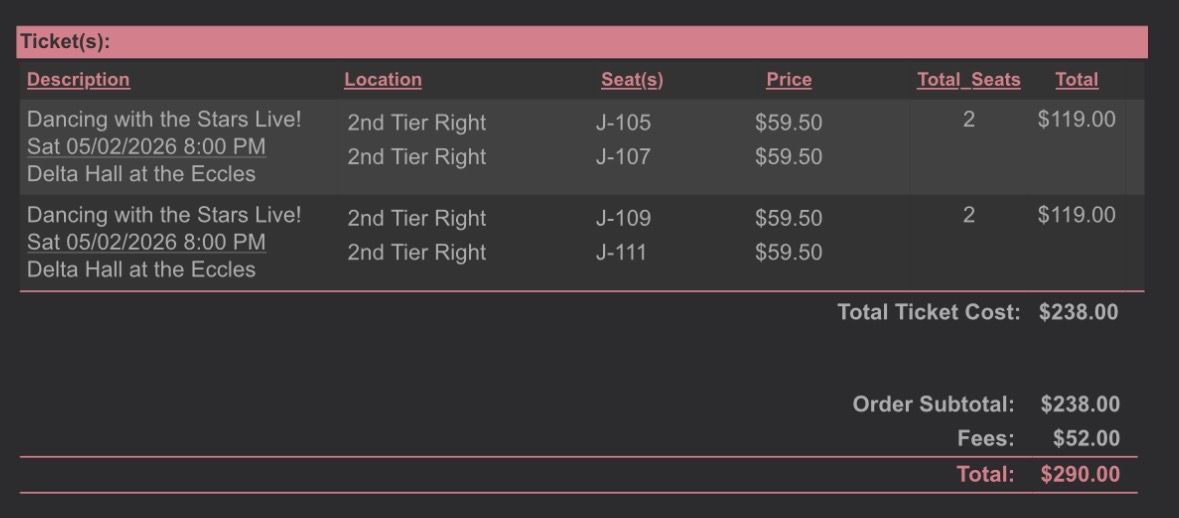Select seat J-105 in the seats column
The width and height of the screenshot is (1179, 518).
pyautogui.click(x=623, y=123)
